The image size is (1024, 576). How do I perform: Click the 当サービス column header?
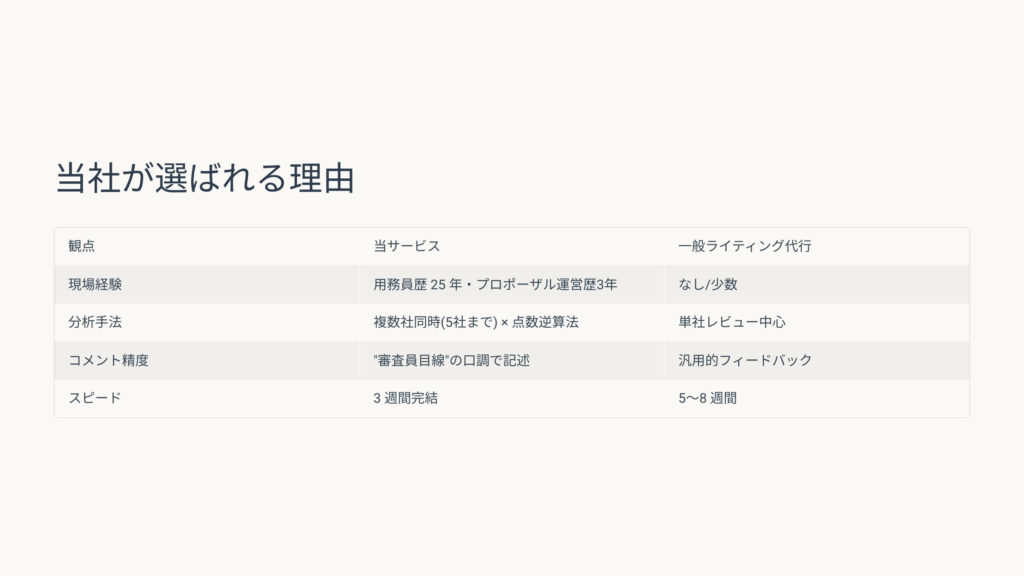pyautogui.click(x=406, y=246)
